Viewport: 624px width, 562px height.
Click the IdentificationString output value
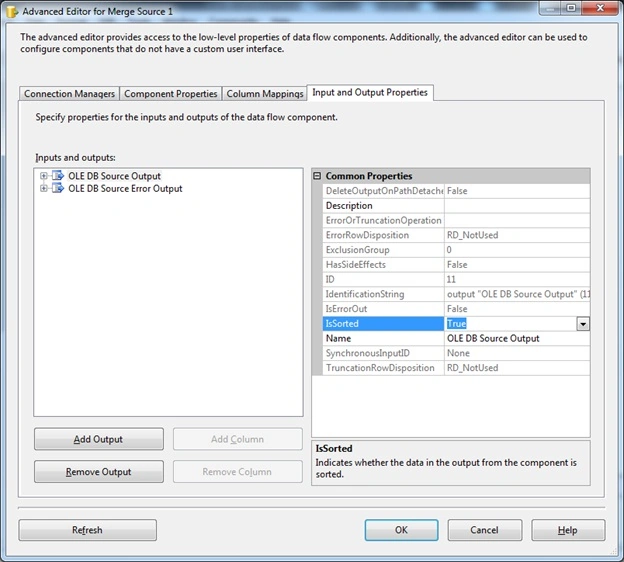518,294
